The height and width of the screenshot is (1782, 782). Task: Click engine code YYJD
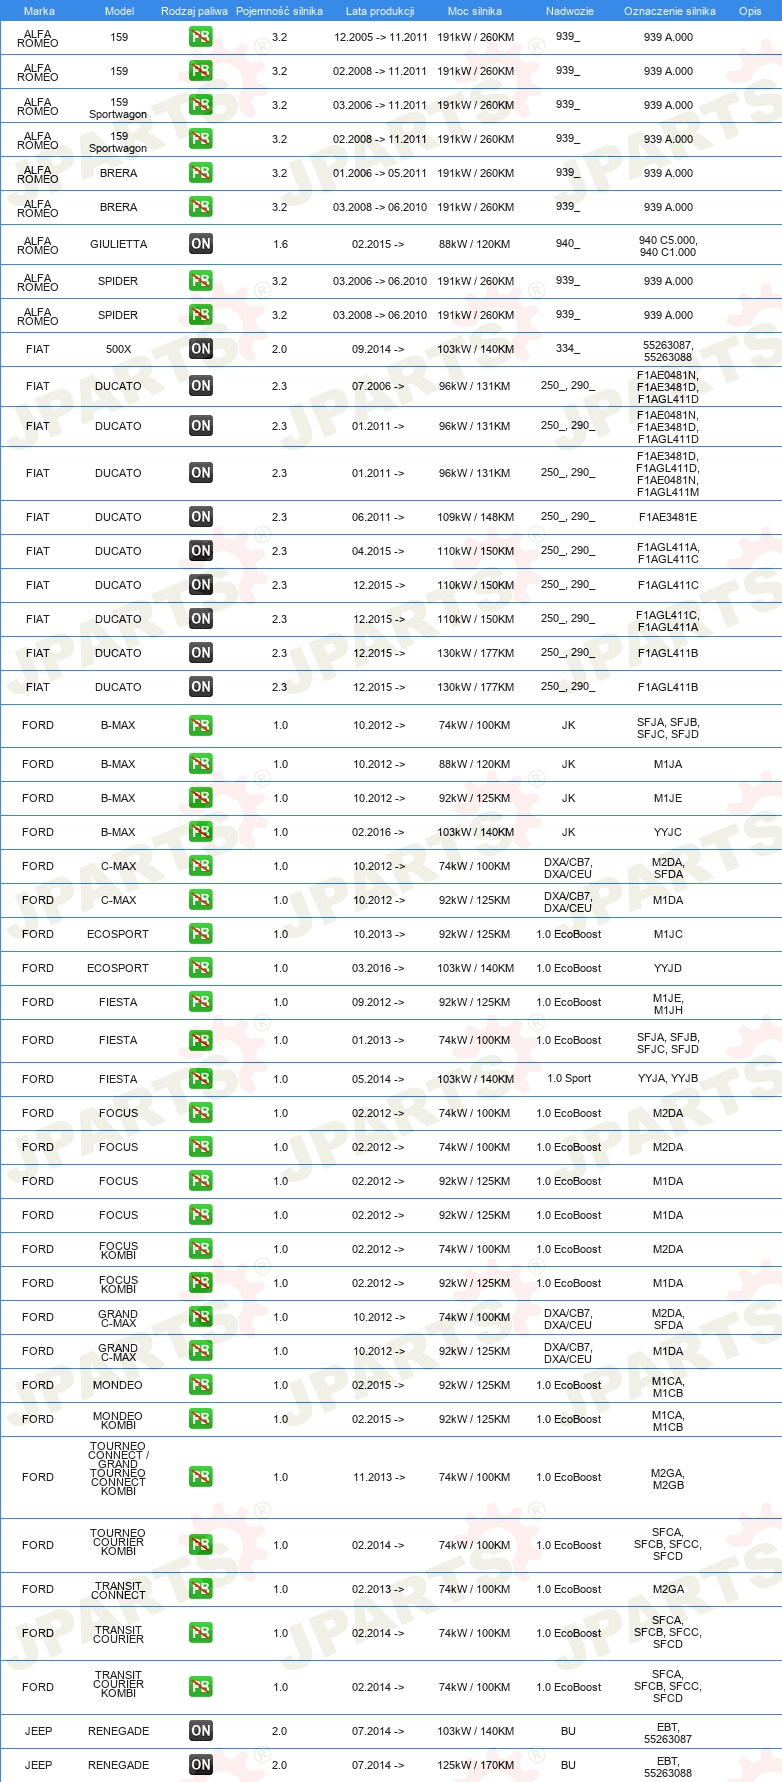click(x=668, y=968)
